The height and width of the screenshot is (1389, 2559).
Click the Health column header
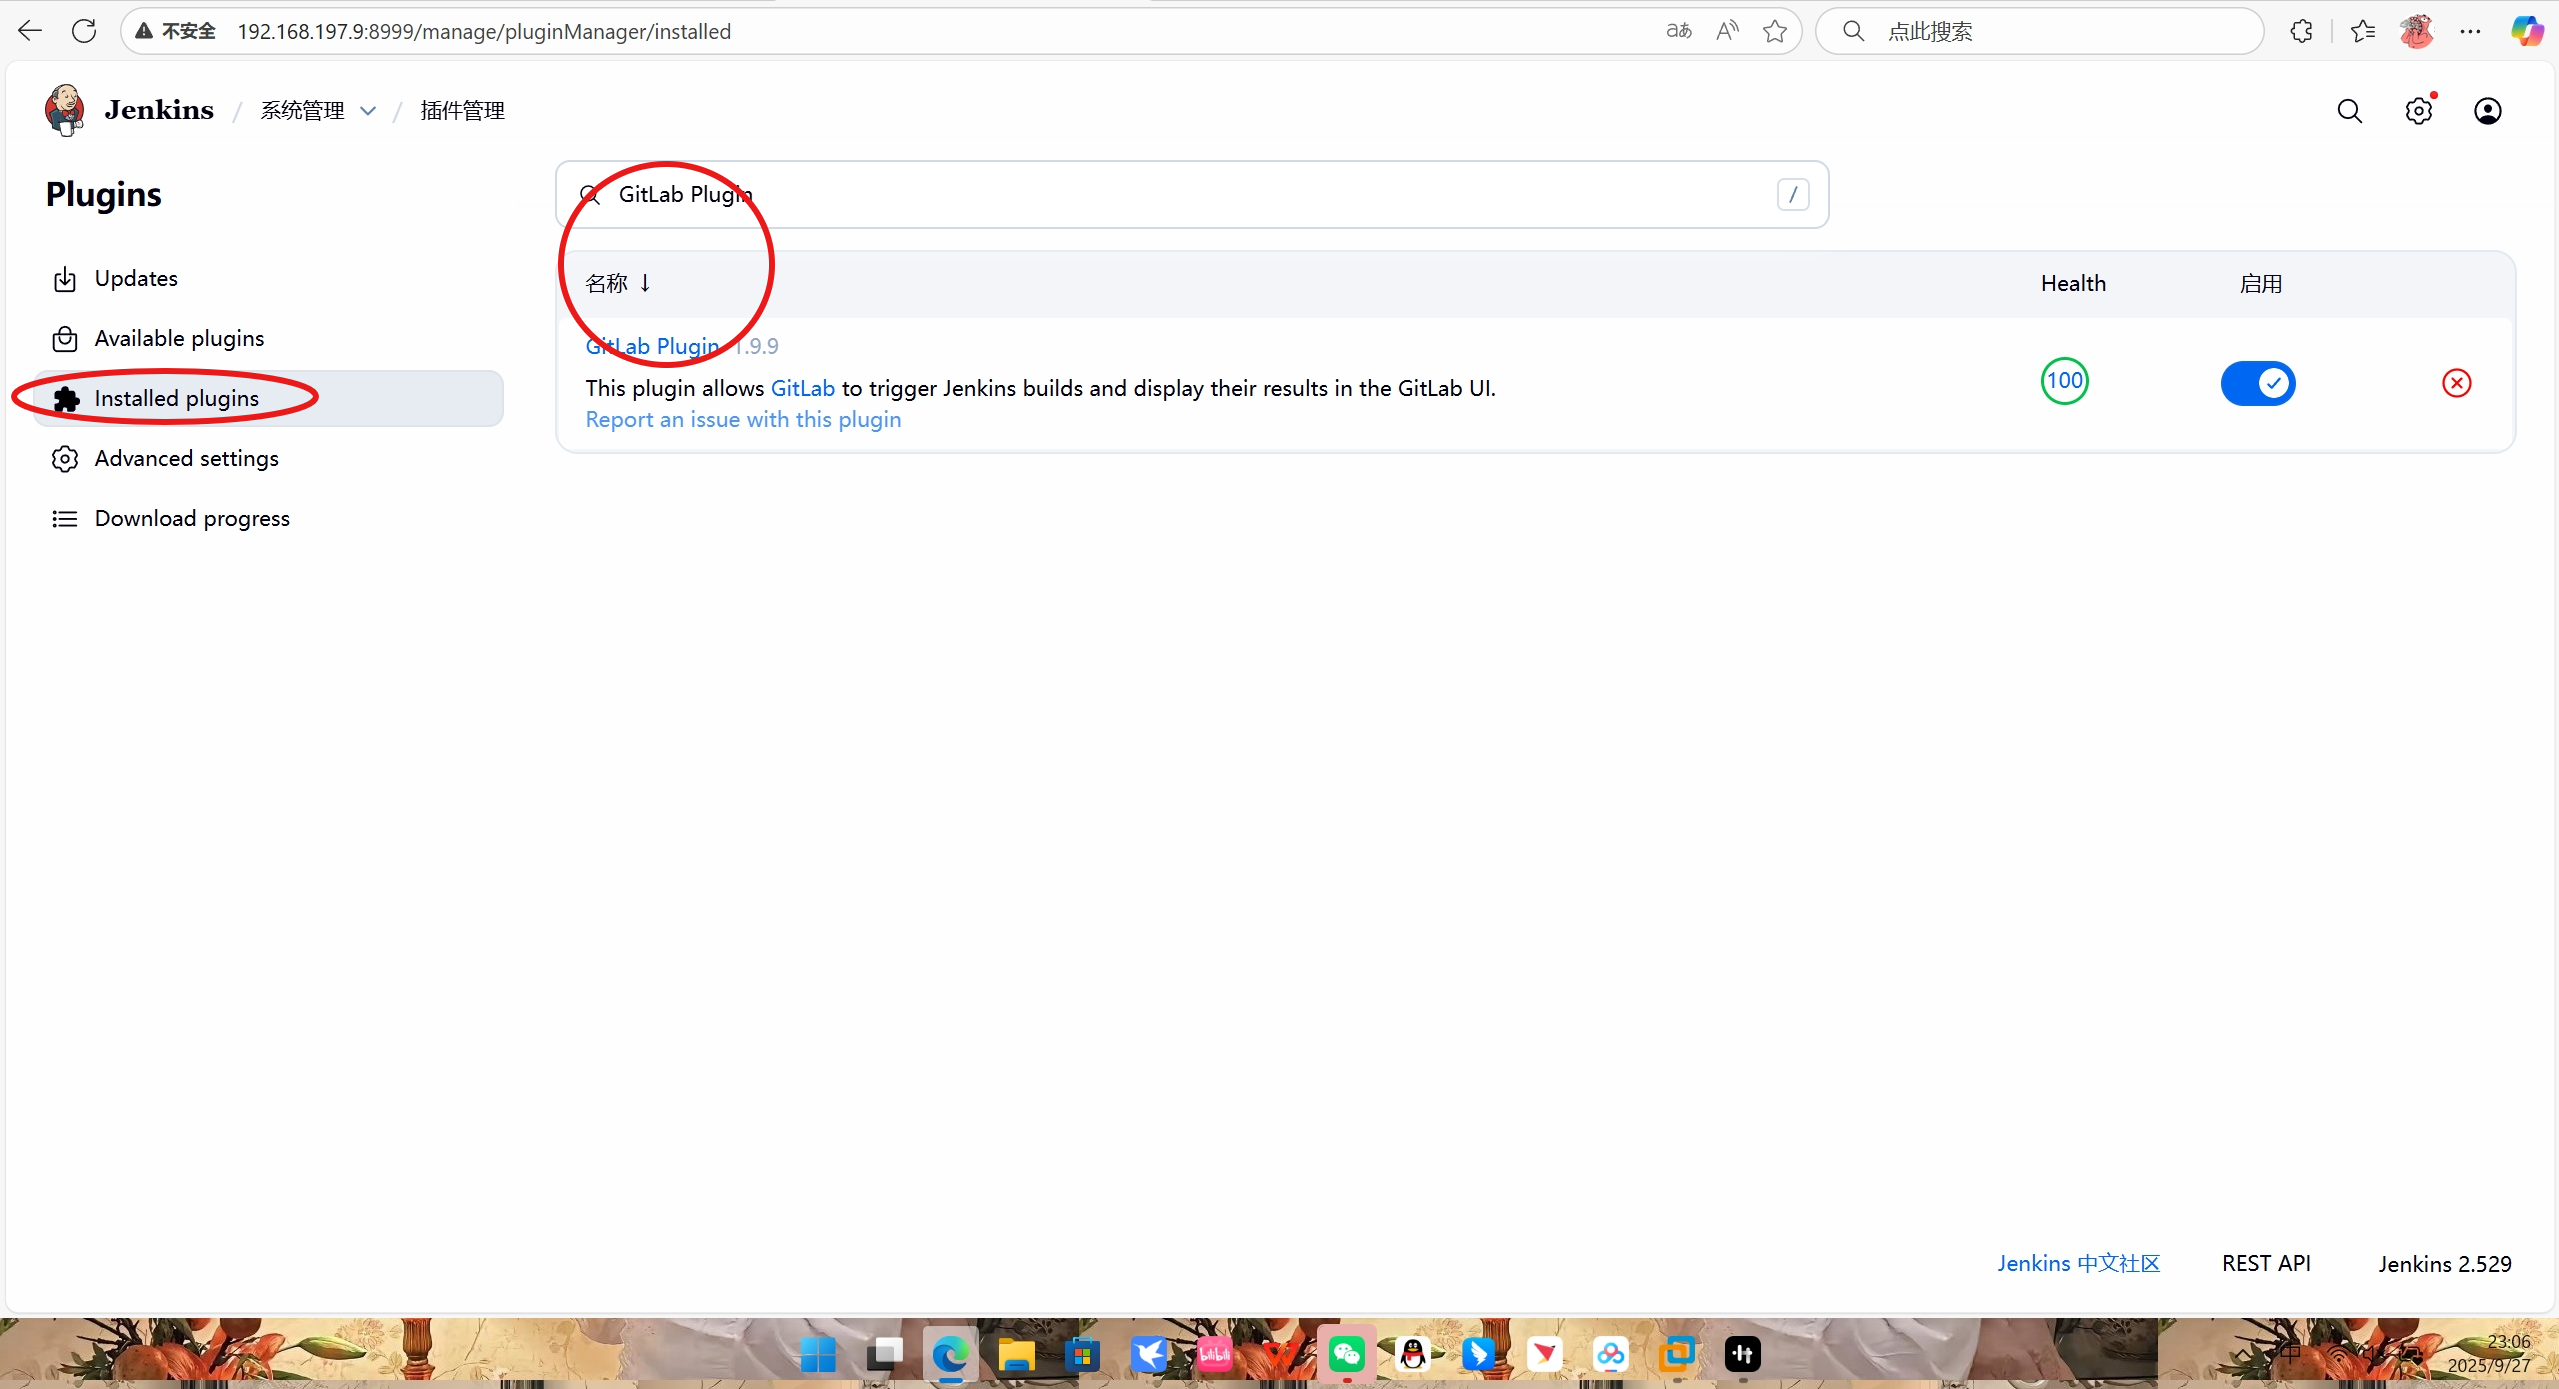click(2073, 283)
